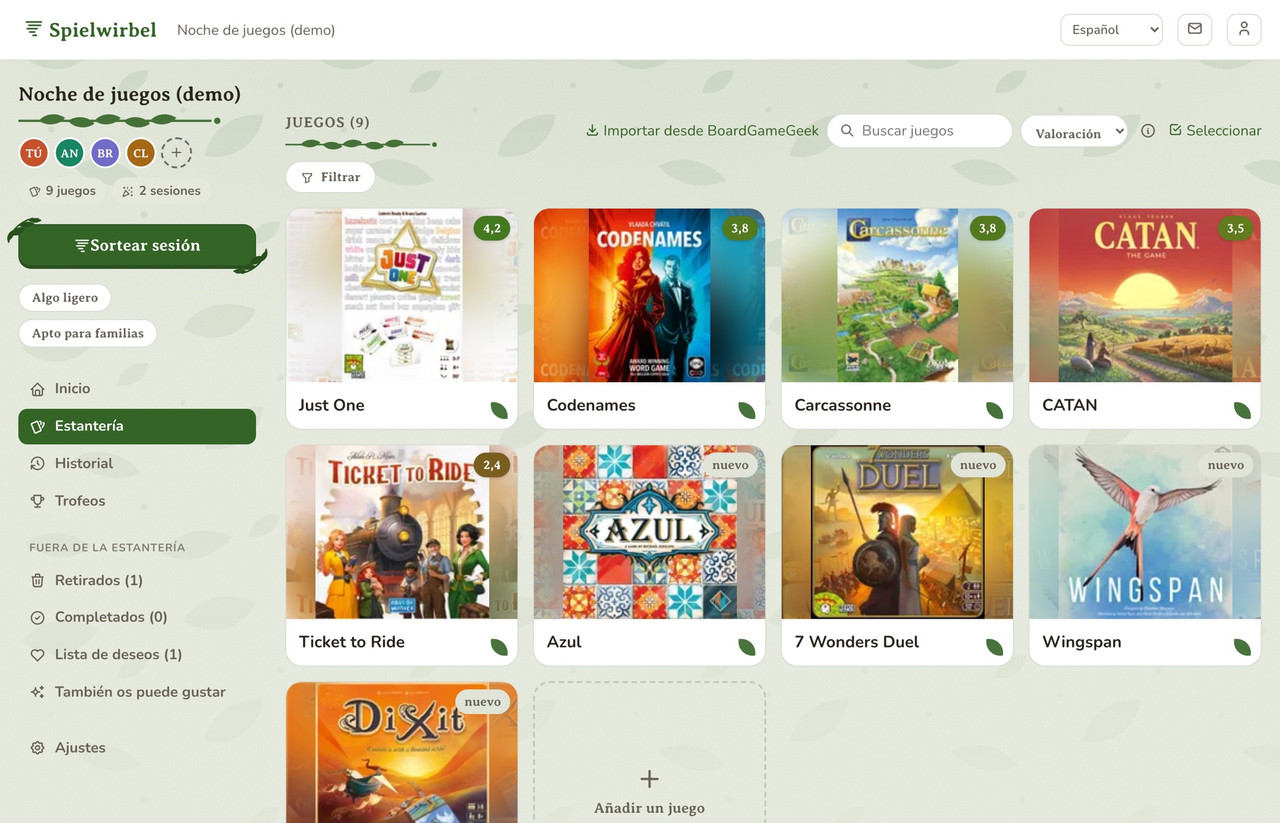The width and height of the screenshot is (1280, 823).
Task: Show sorting info icon next to Valoración
Action: click(x=1148, y=131)
